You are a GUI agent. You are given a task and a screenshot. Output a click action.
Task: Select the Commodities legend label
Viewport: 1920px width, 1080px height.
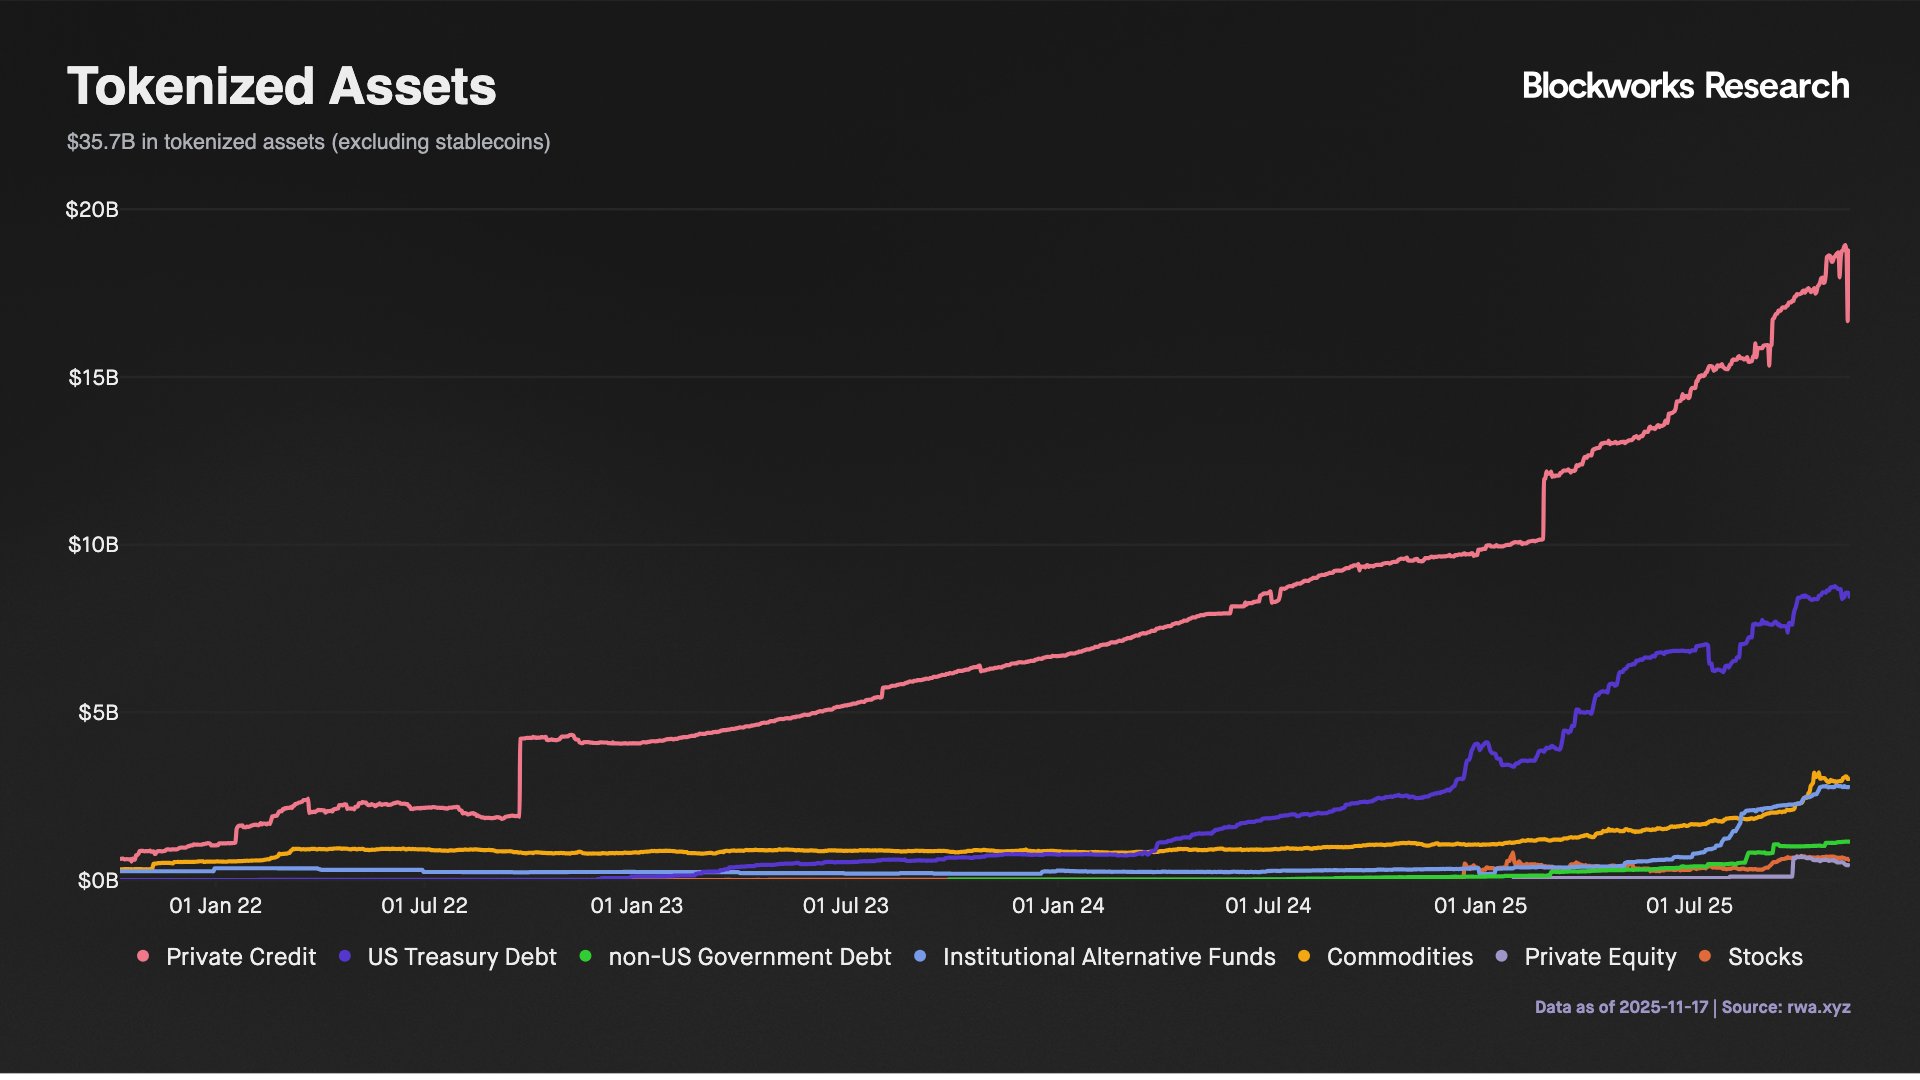1399,957
